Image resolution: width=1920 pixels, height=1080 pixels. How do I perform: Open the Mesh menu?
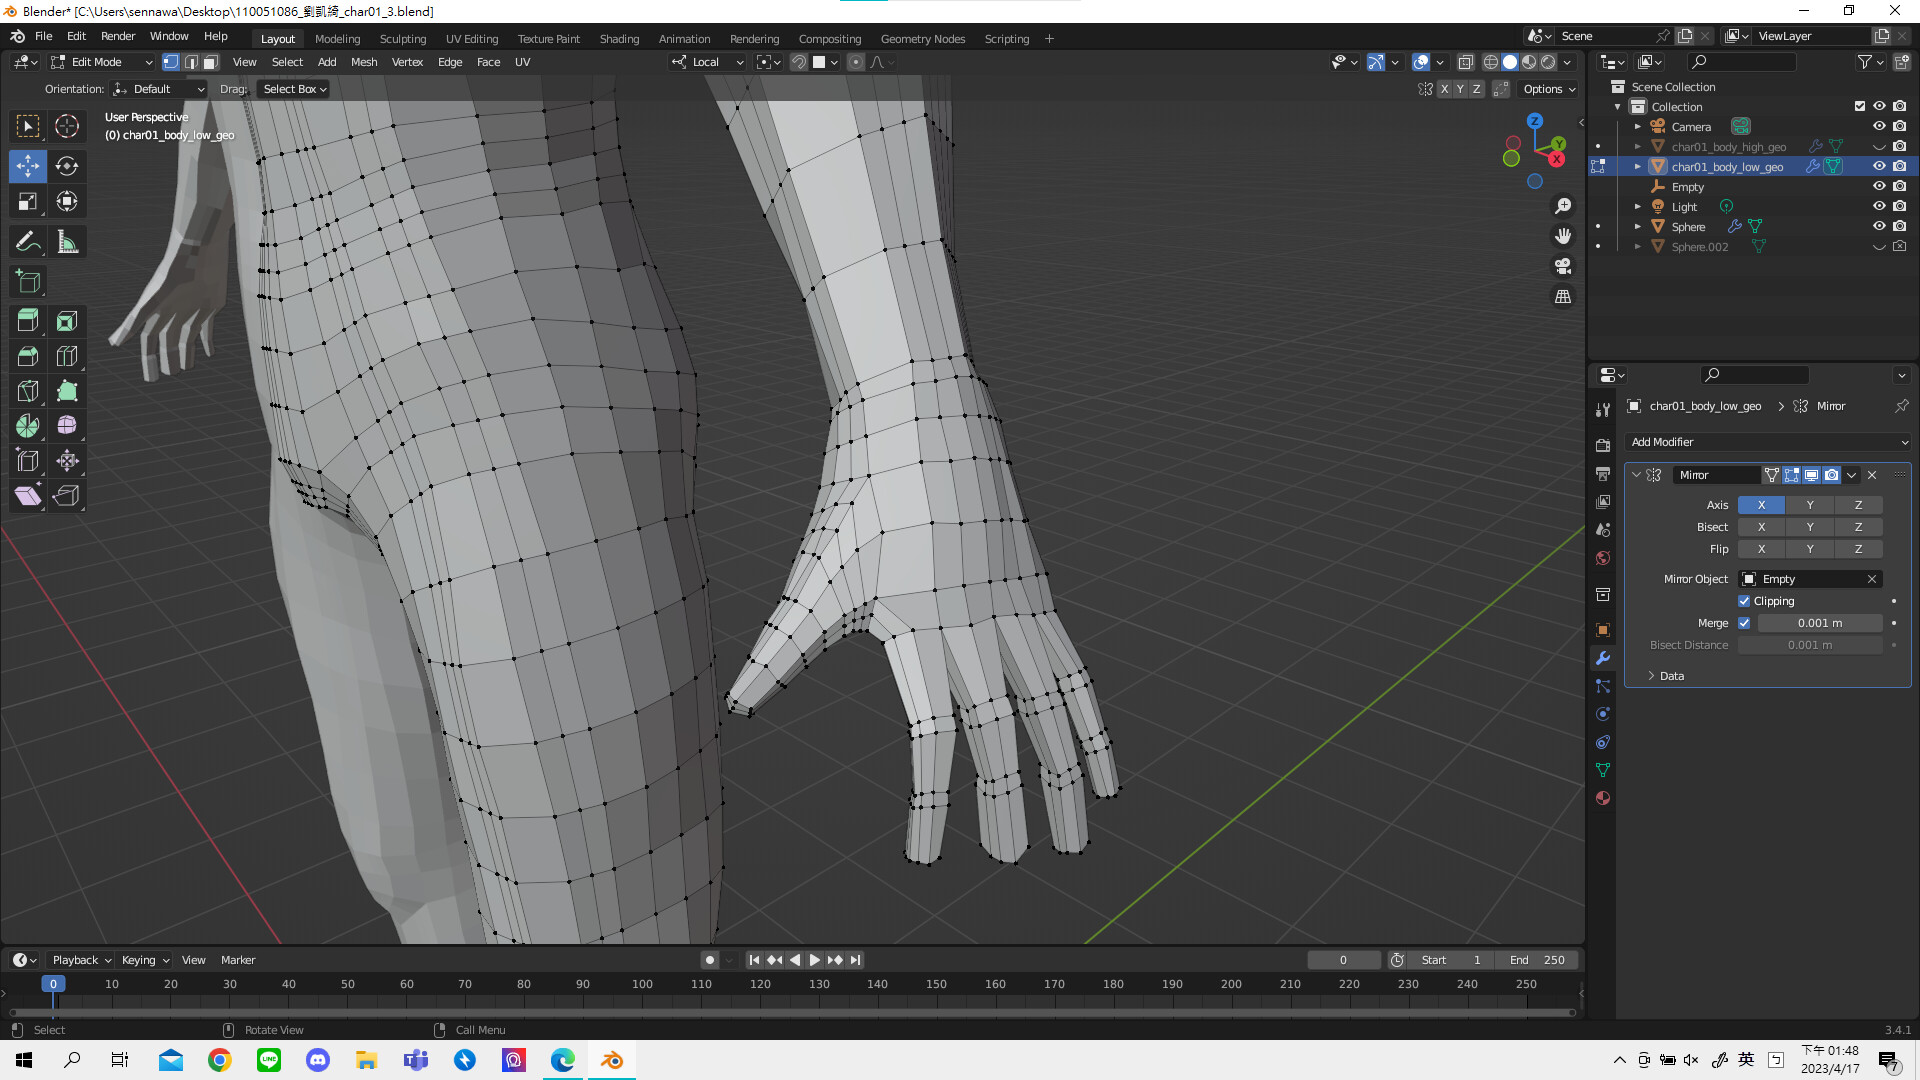pos(364,62)
